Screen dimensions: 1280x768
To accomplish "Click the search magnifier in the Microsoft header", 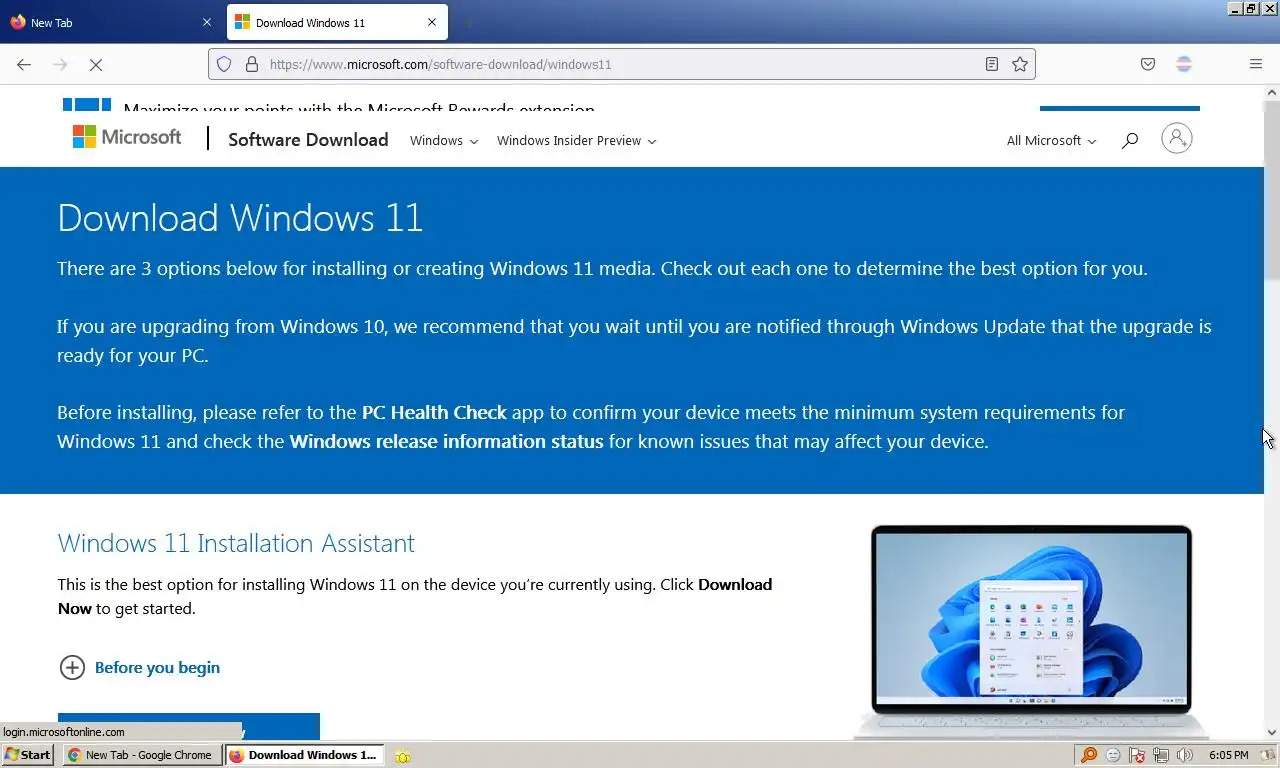I will 1130,141.
